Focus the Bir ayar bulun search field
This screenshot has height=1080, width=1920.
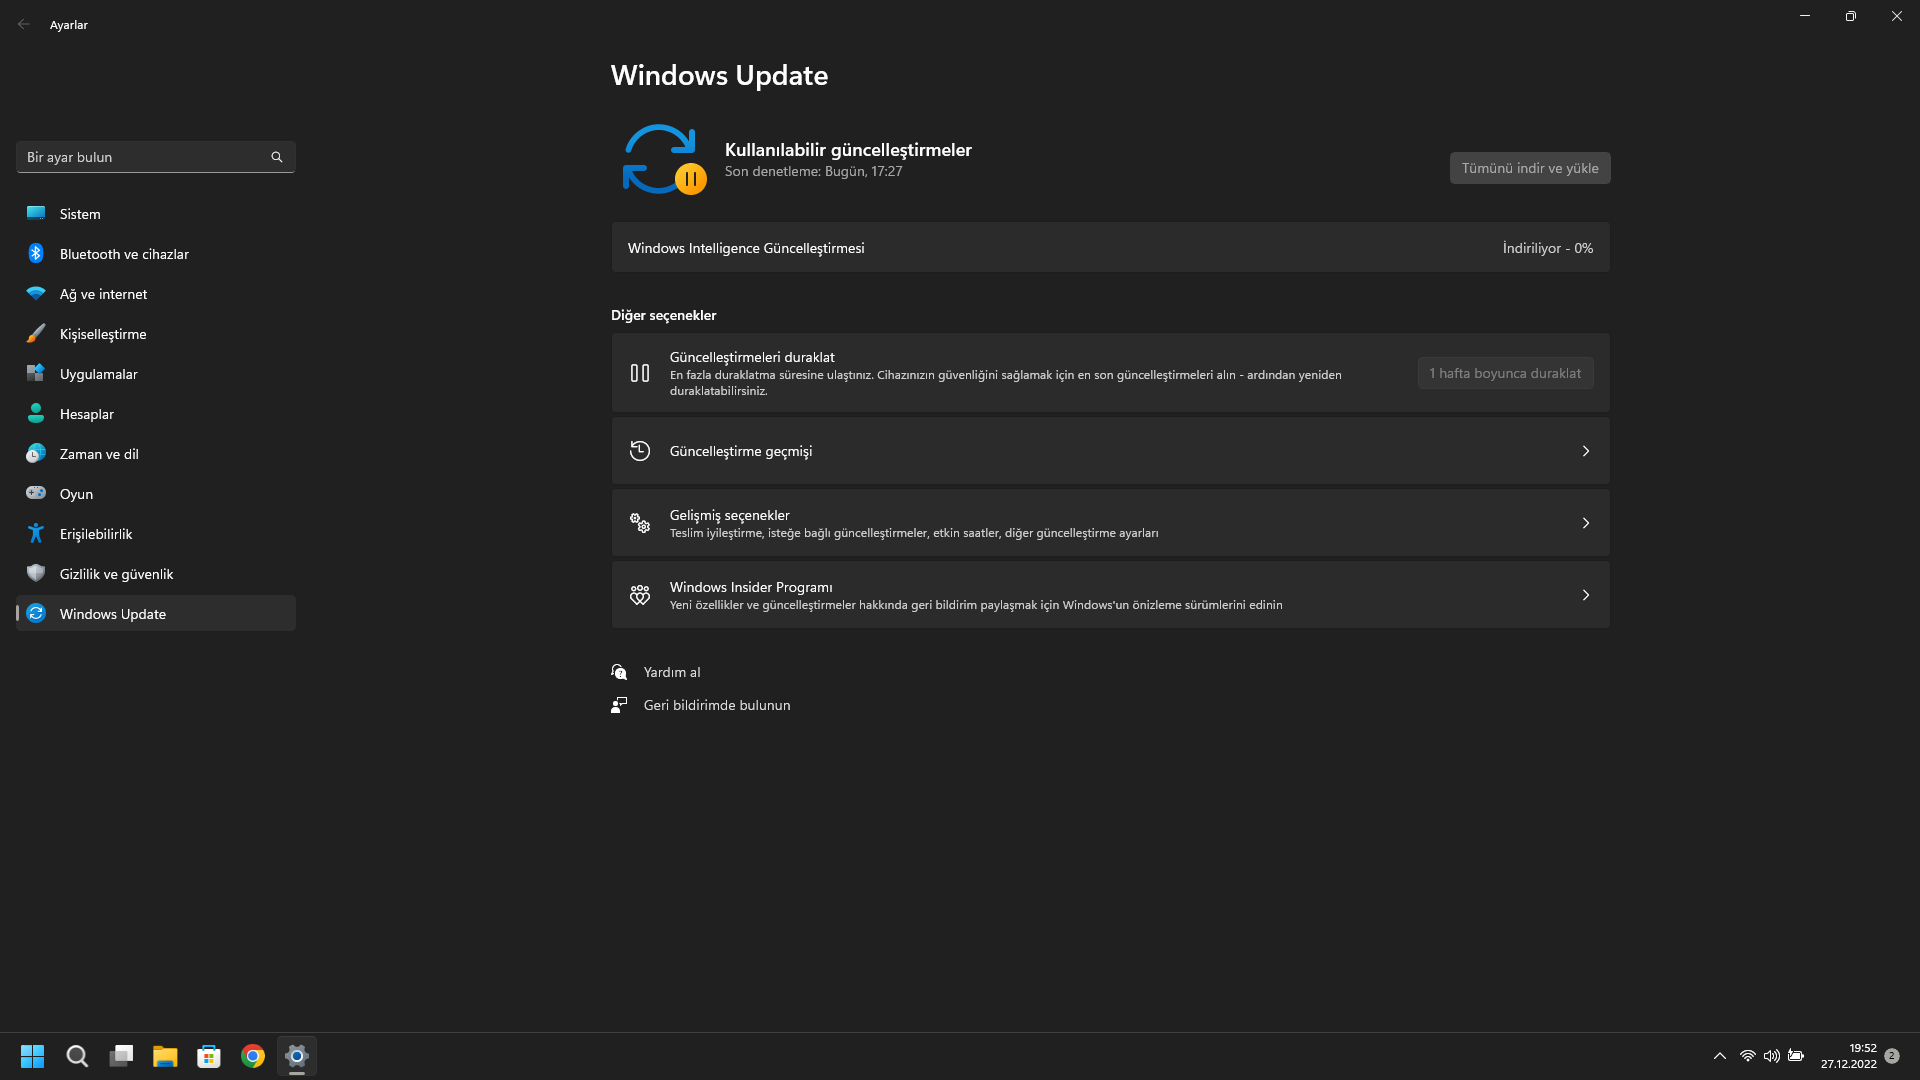[x=140, y=157]
